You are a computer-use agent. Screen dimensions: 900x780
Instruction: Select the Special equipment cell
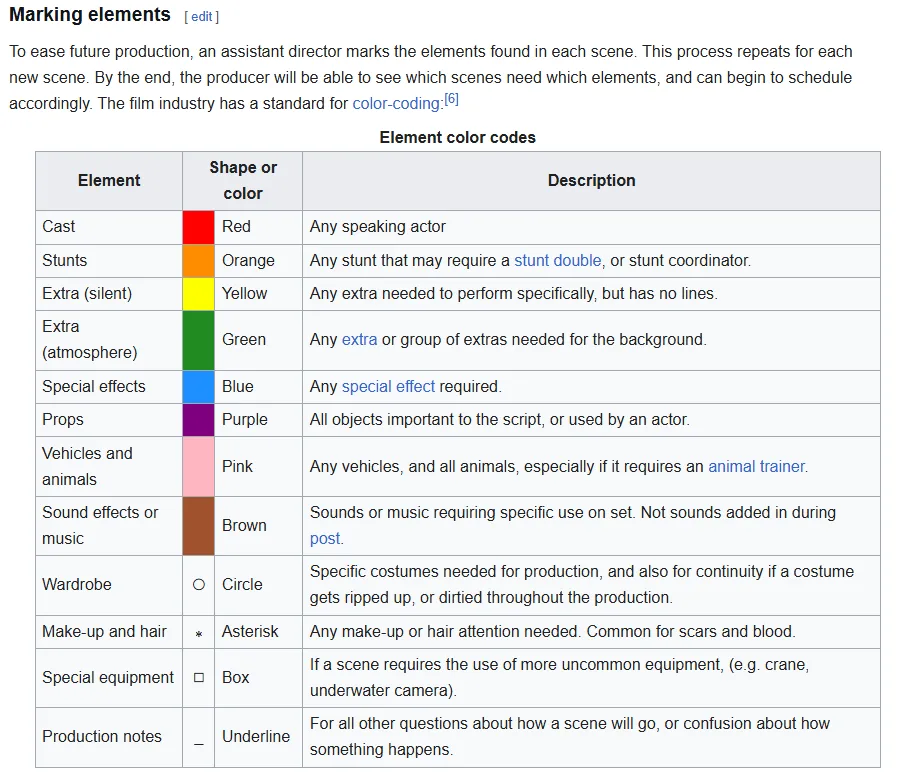pos(109,678)
